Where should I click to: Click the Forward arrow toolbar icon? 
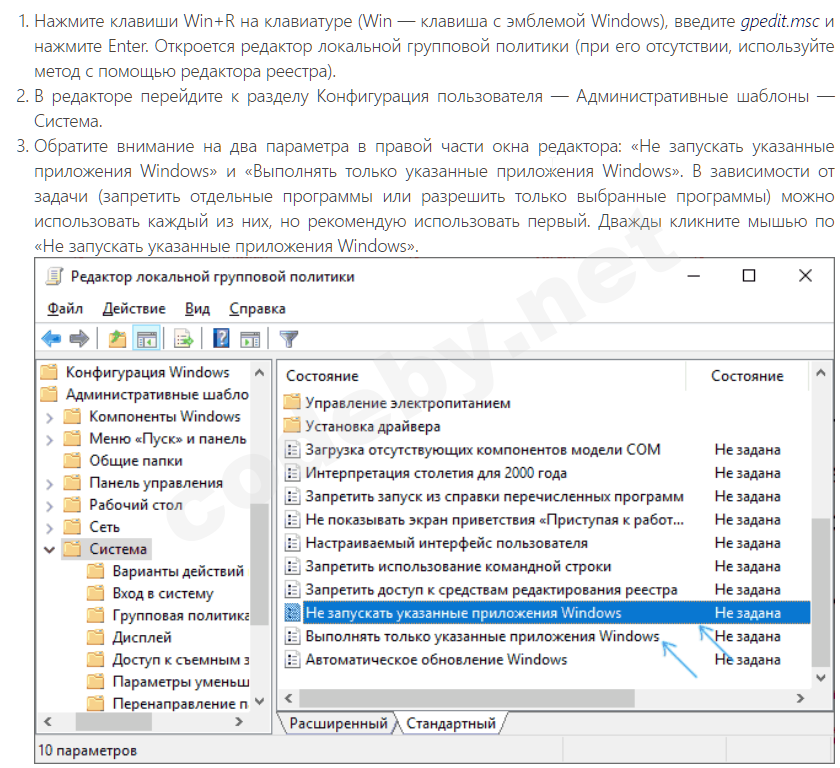pyautogui.click(x=79, y=339)
